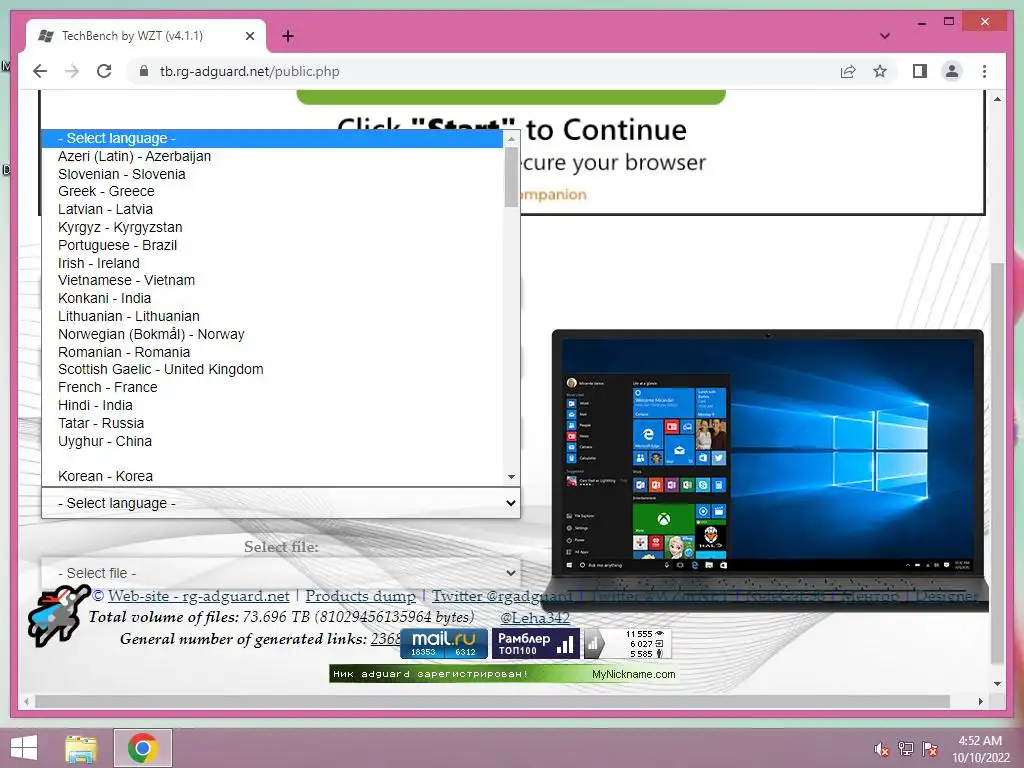
Task: Click the visitor statistics counter badge
Action: coord(627,643)
